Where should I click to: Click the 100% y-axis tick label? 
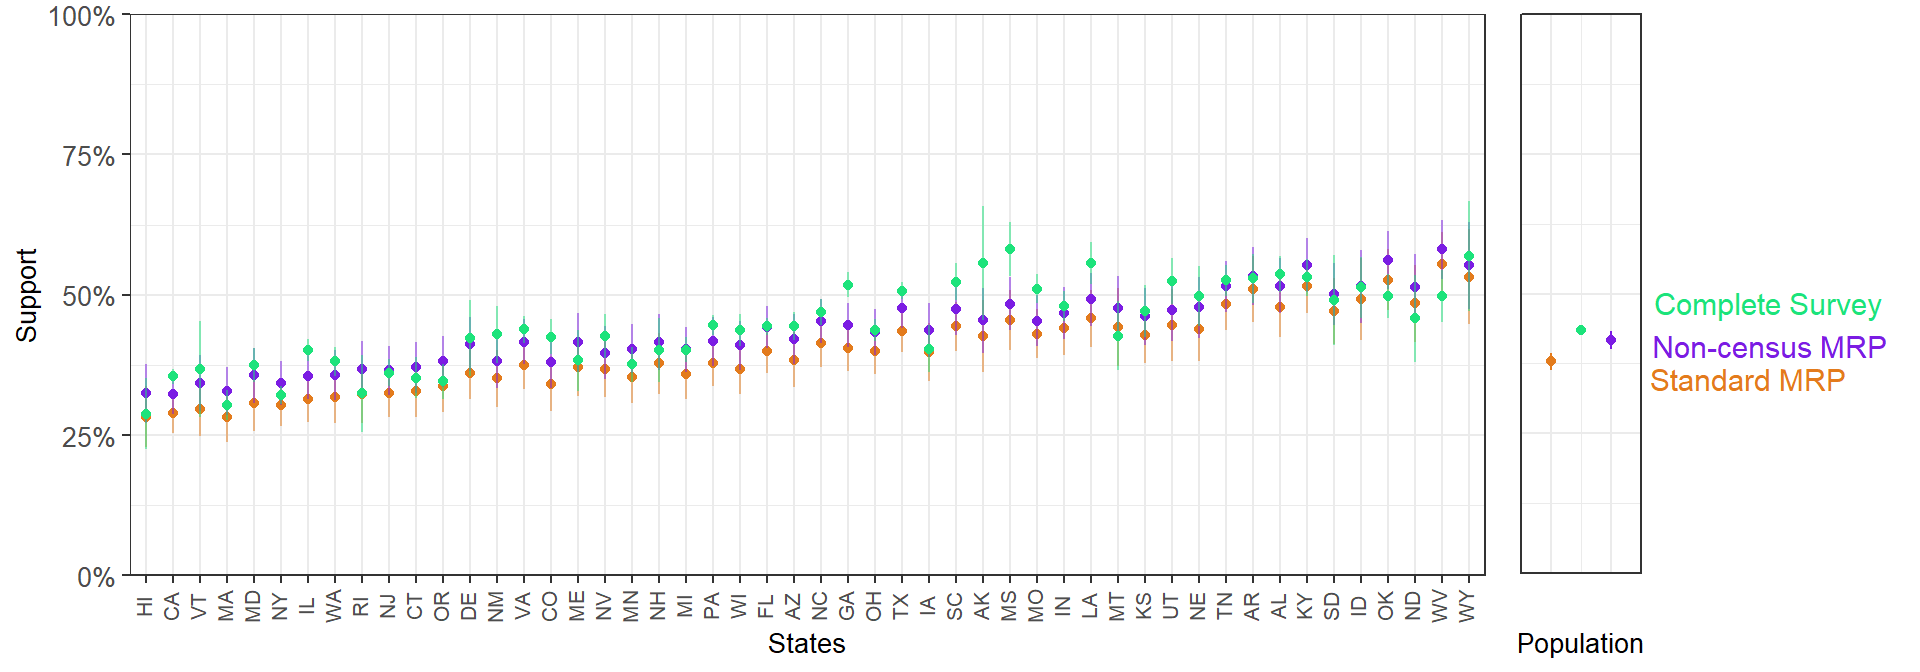[82, 17]
